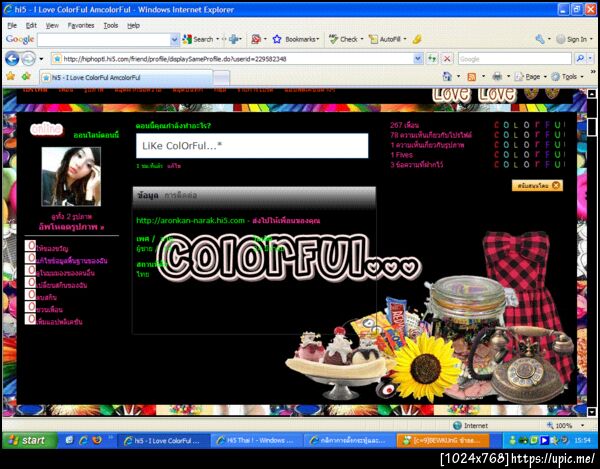600x469 pixels.
Task: Click the wrench settings icon in Google toolbar
Action: [540, 39]
